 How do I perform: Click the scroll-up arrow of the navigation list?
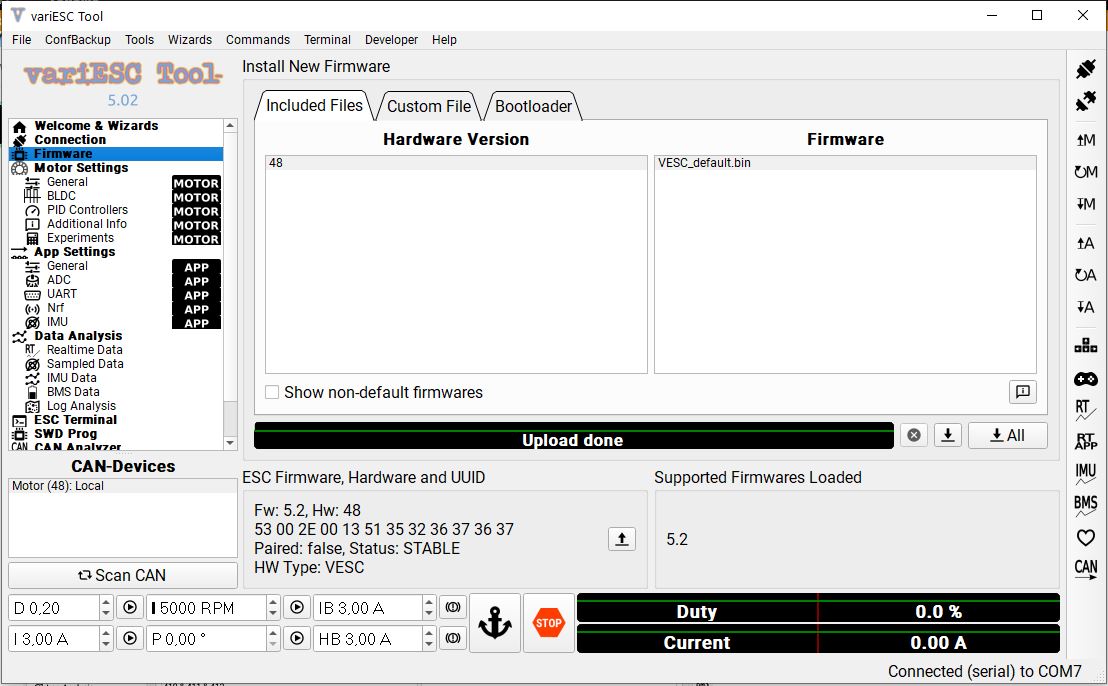pyautogui.click(x=230, y=126)
